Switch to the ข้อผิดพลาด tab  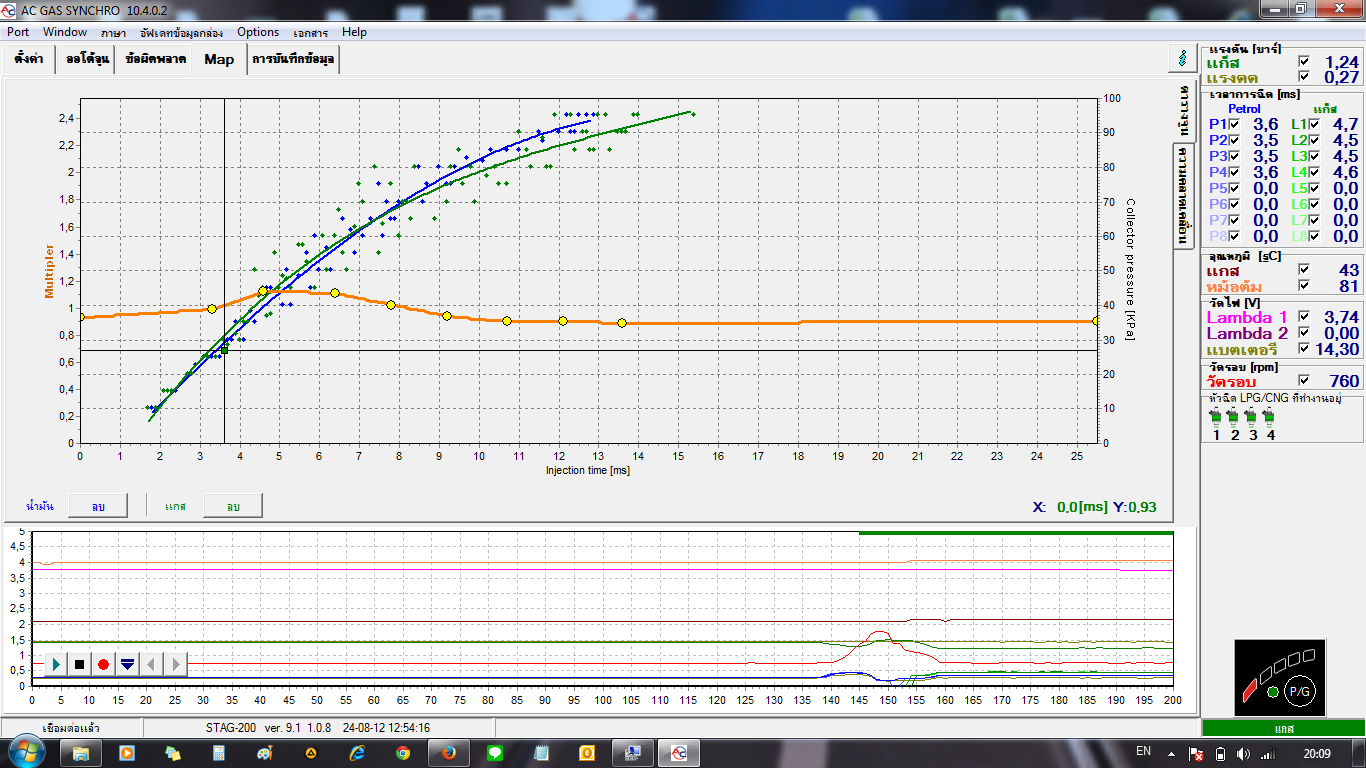coord(155,59)
